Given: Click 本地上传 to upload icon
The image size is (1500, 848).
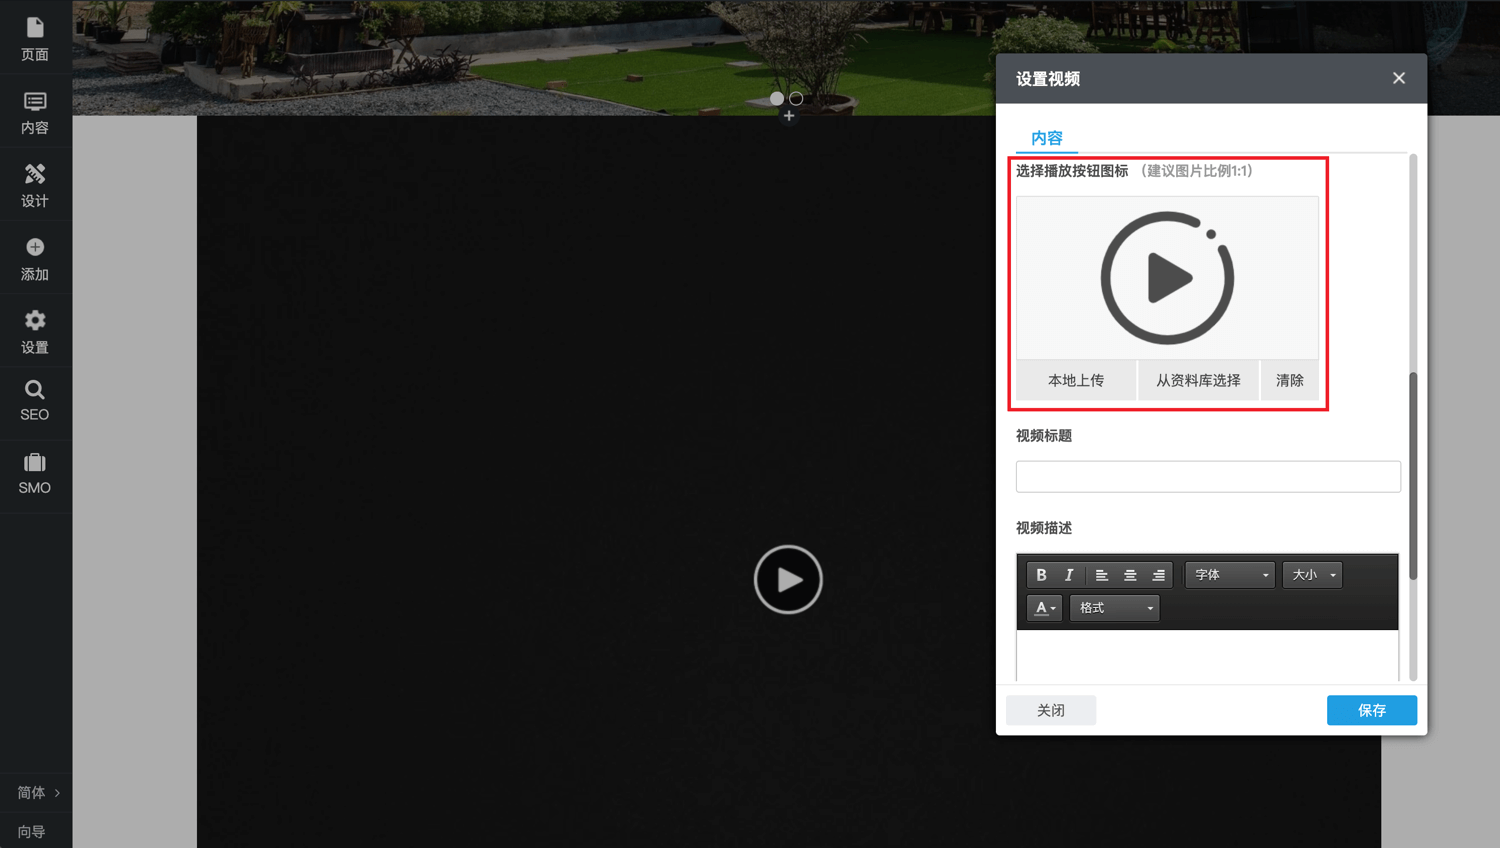Looking at the screenshot, I should [x=1076, y=380].
